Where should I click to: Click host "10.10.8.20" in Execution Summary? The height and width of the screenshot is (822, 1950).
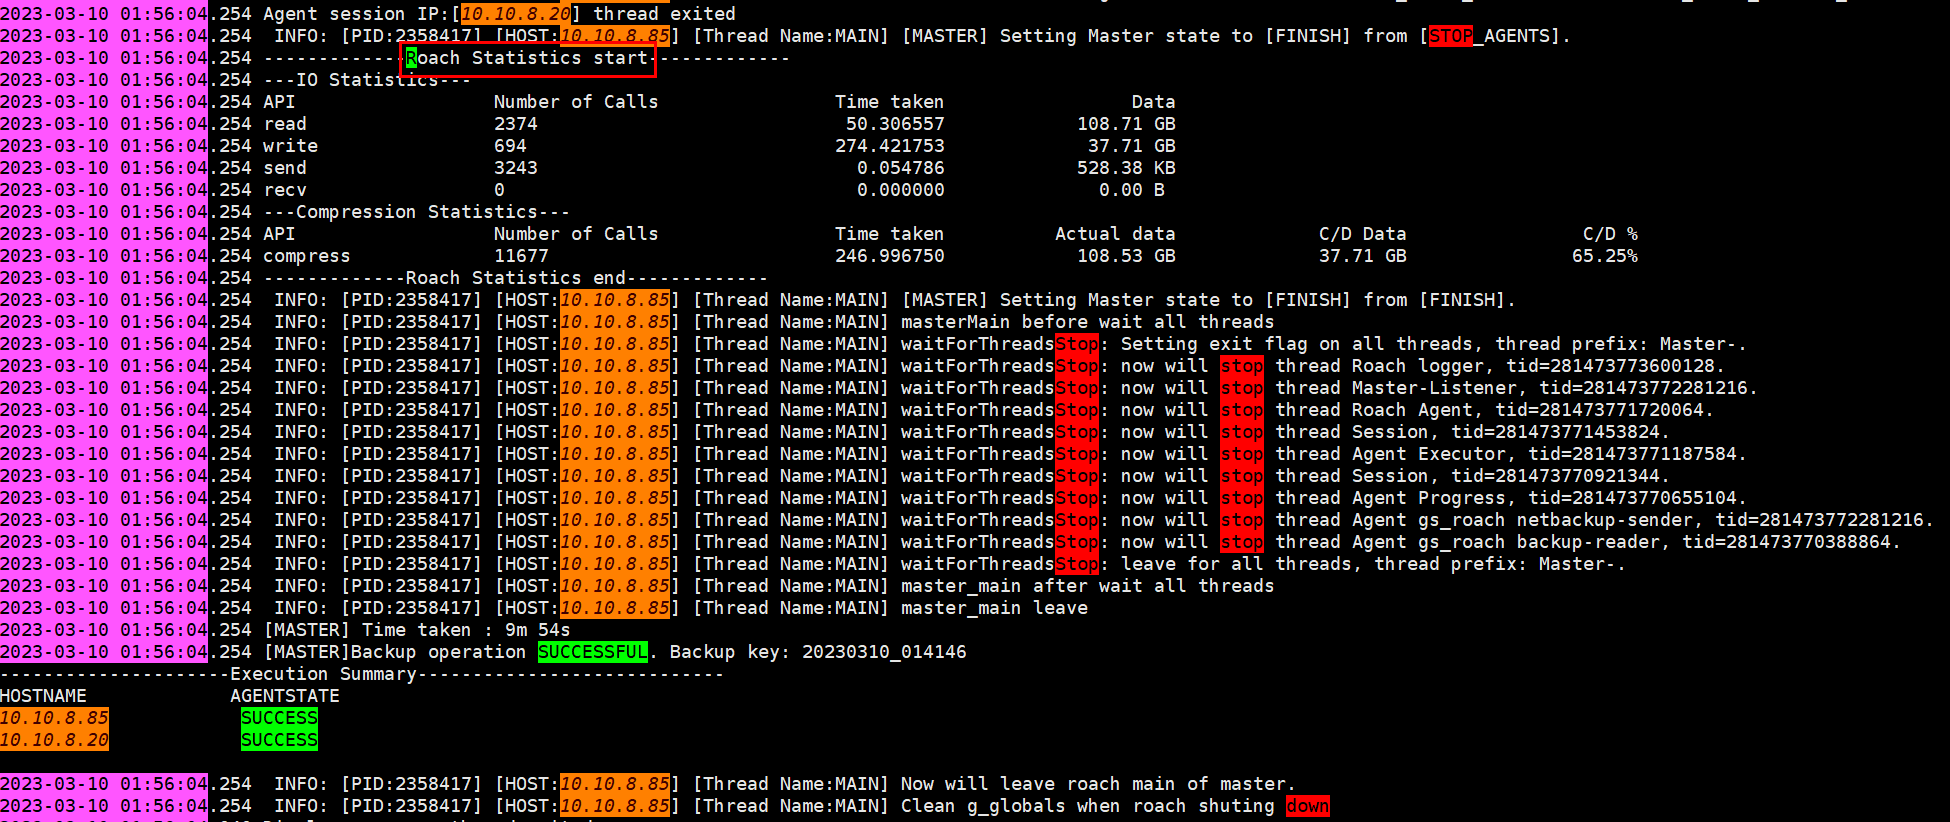54,740
